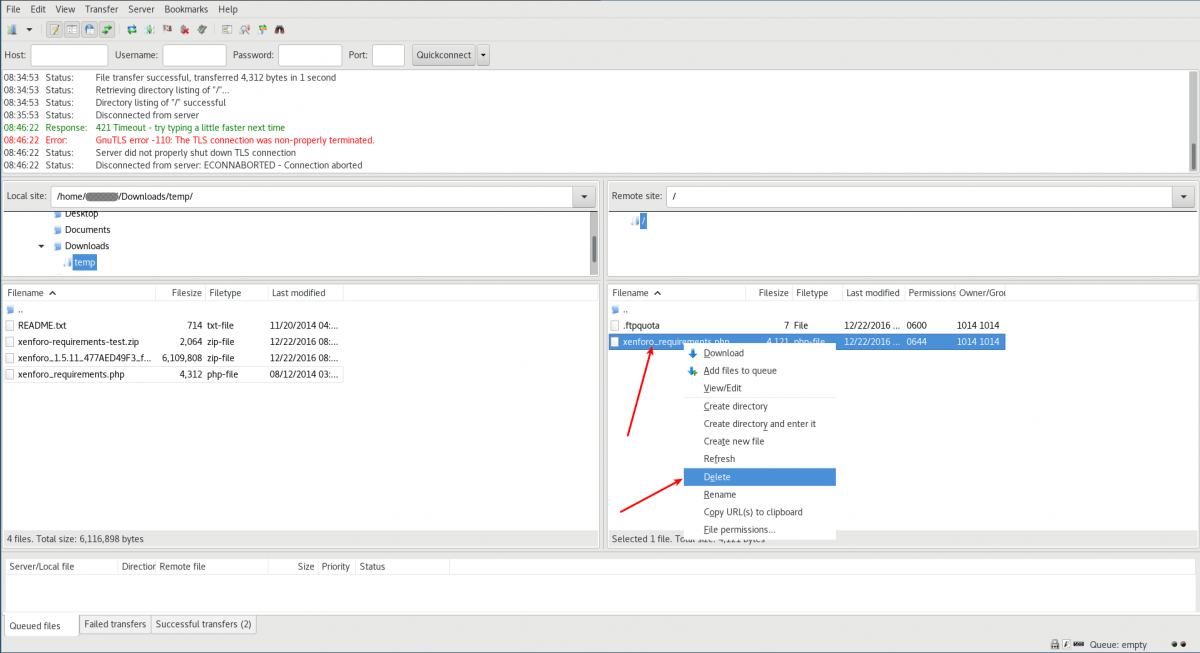Open the Transfer menu
This screenshot has width=1200, height=653.
pos(101,8)
